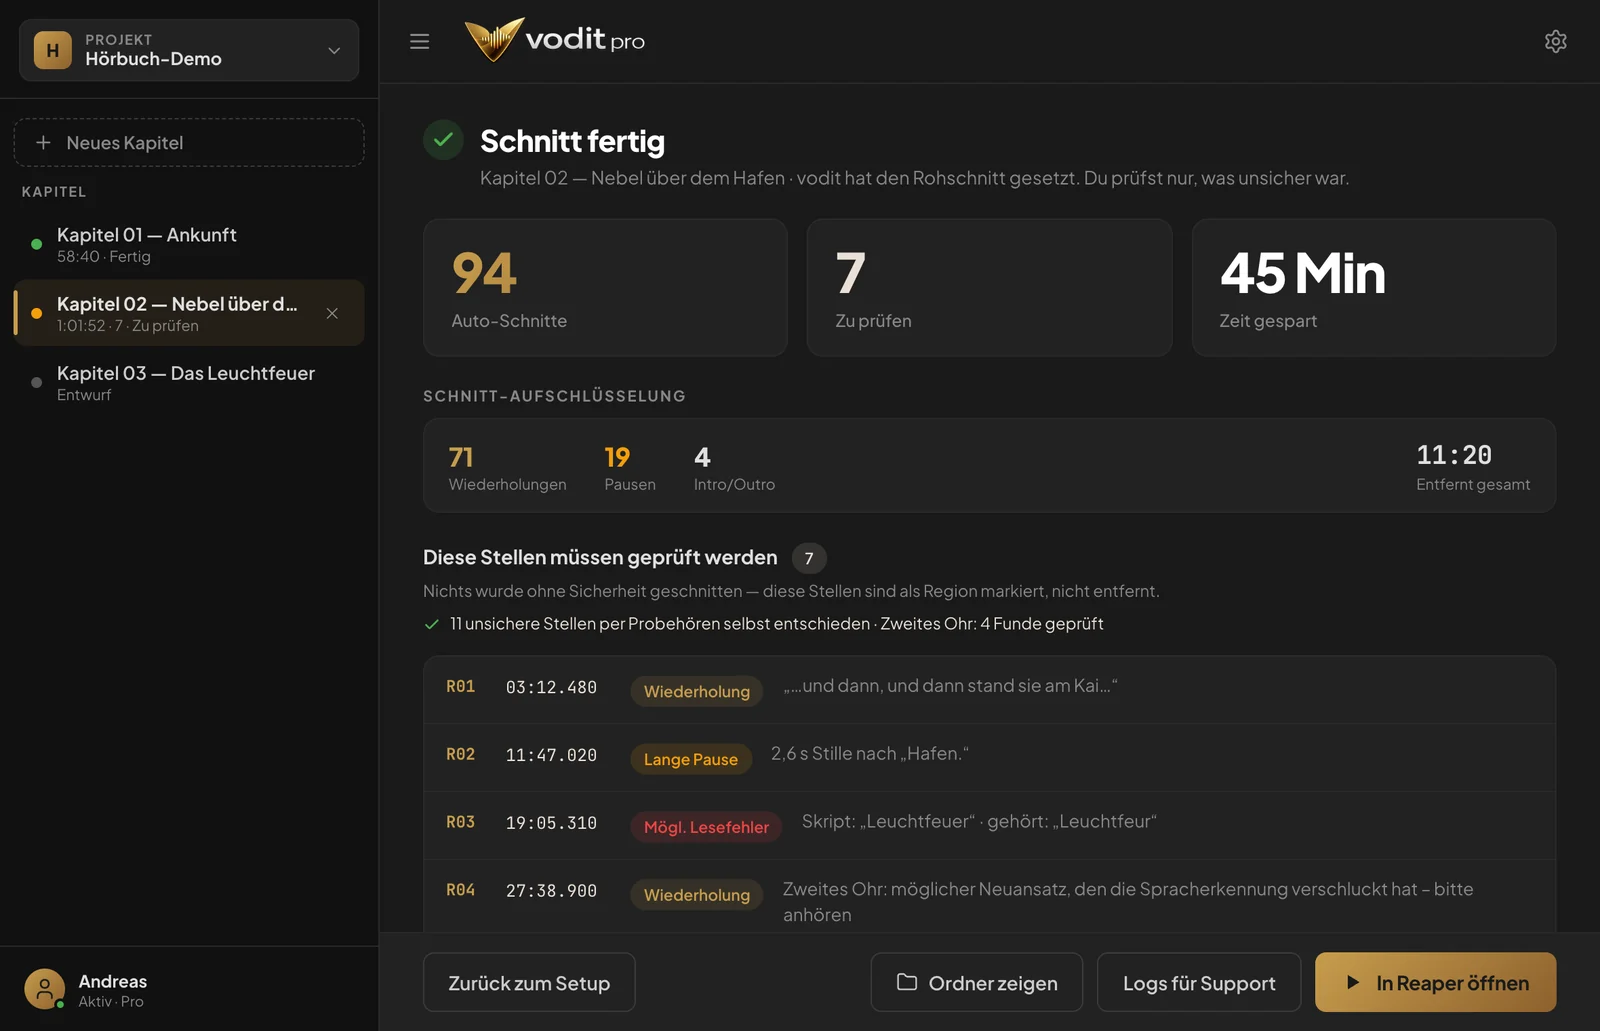The height and width of the screenshot is (1031, 1600).
Task: Select review row R04 at 27:38.900
Action: click(989, 897)
